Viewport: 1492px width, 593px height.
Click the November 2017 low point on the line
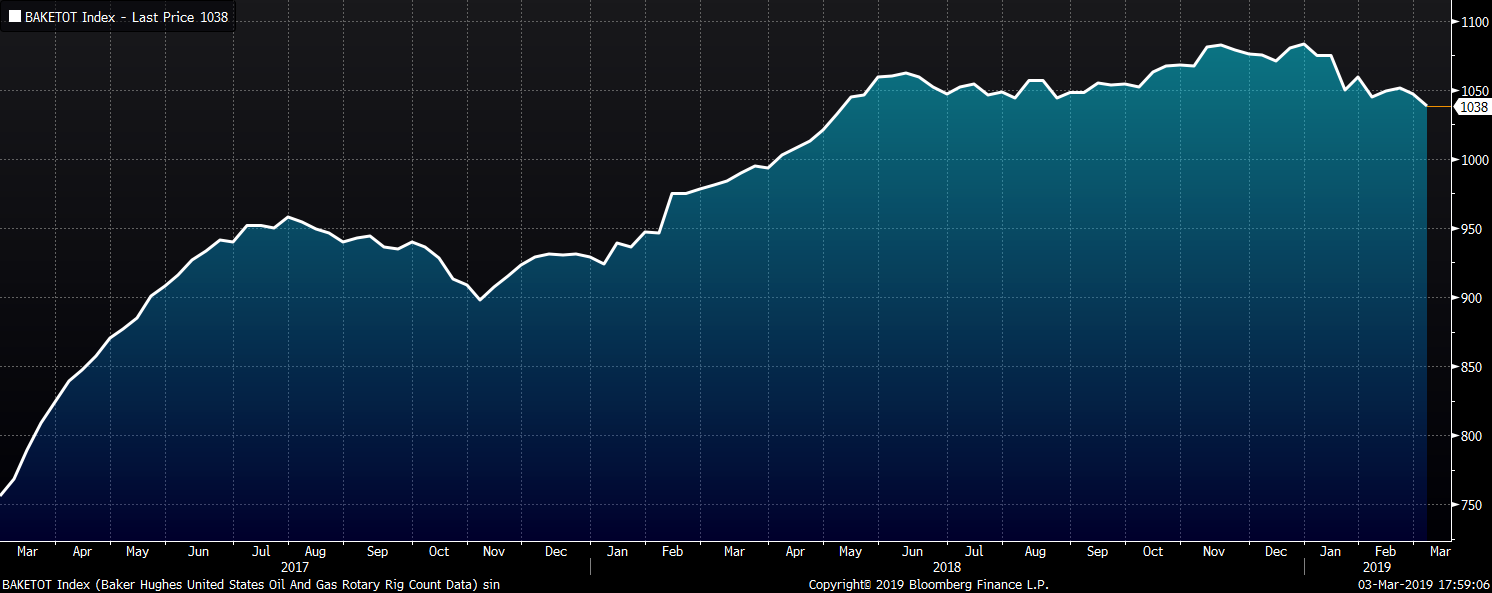pyautogui.click(x=480, y=299)
